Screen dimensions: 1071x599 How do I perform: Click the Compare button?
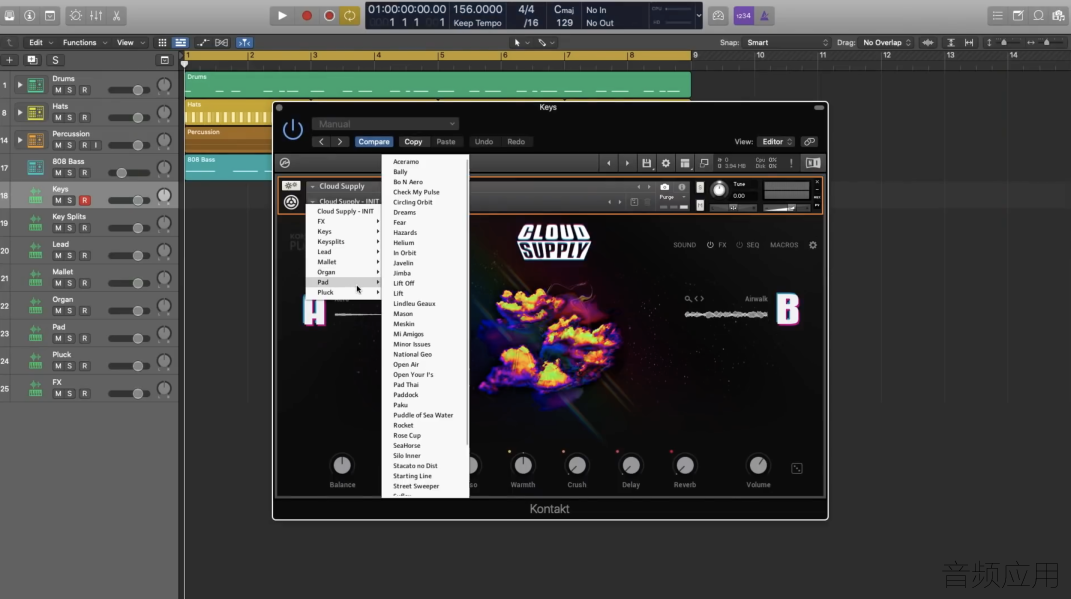374,141
